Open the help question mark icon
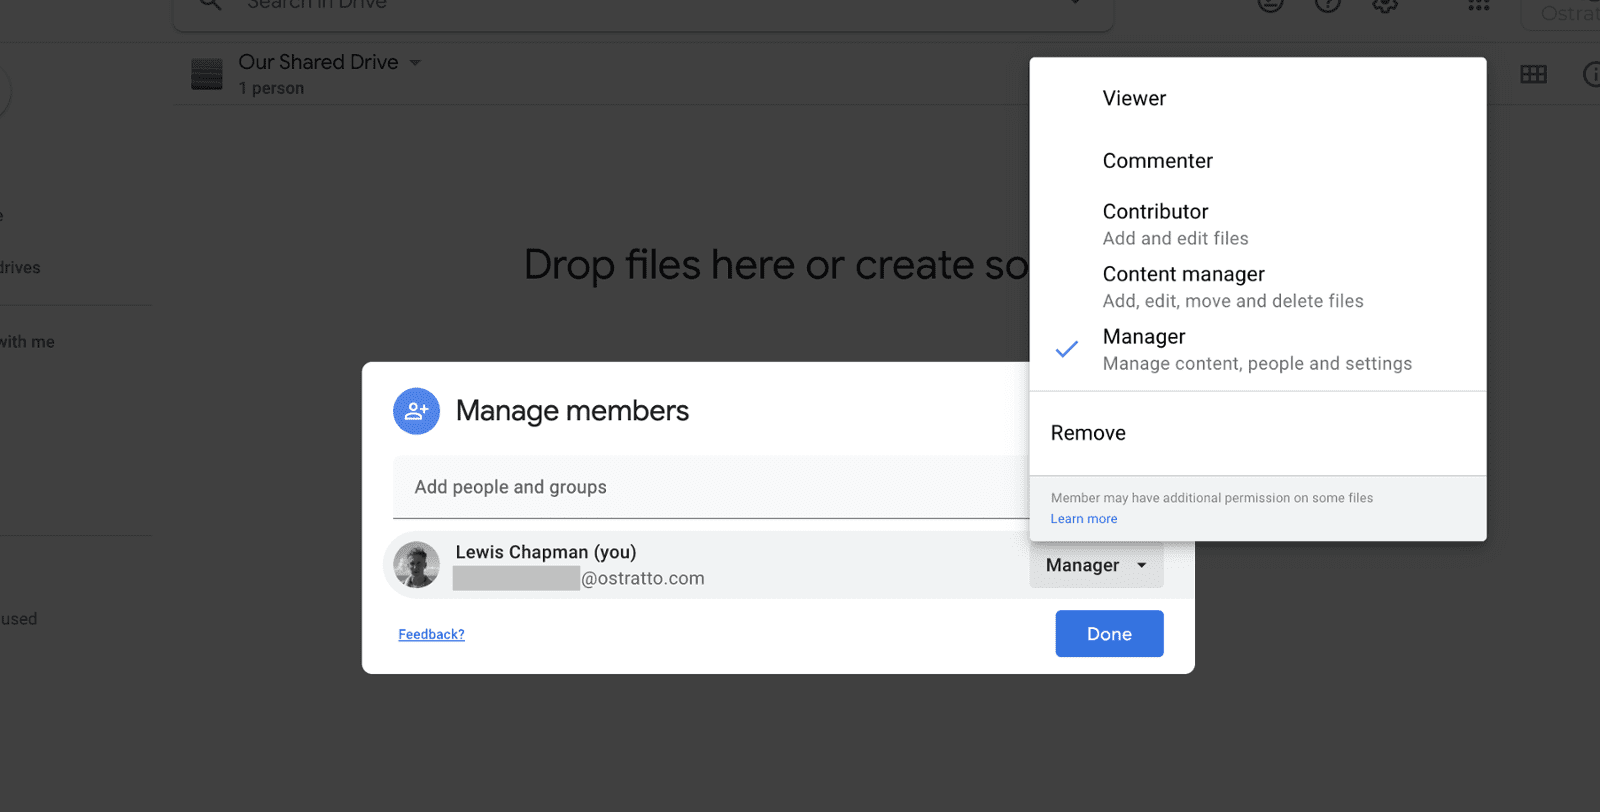This screenshot has height=812, width=1600. point(1327,6)
